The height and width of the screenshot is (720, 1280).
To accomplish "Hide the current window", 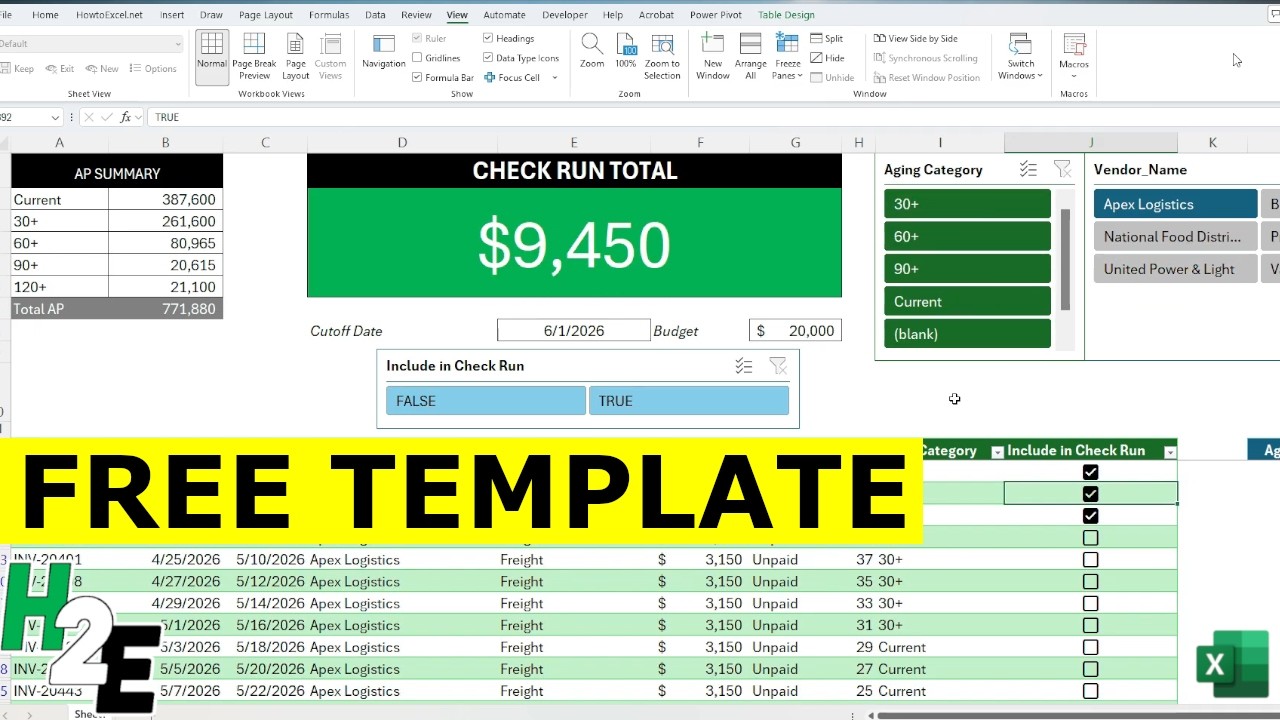I will tap(827, 58).
